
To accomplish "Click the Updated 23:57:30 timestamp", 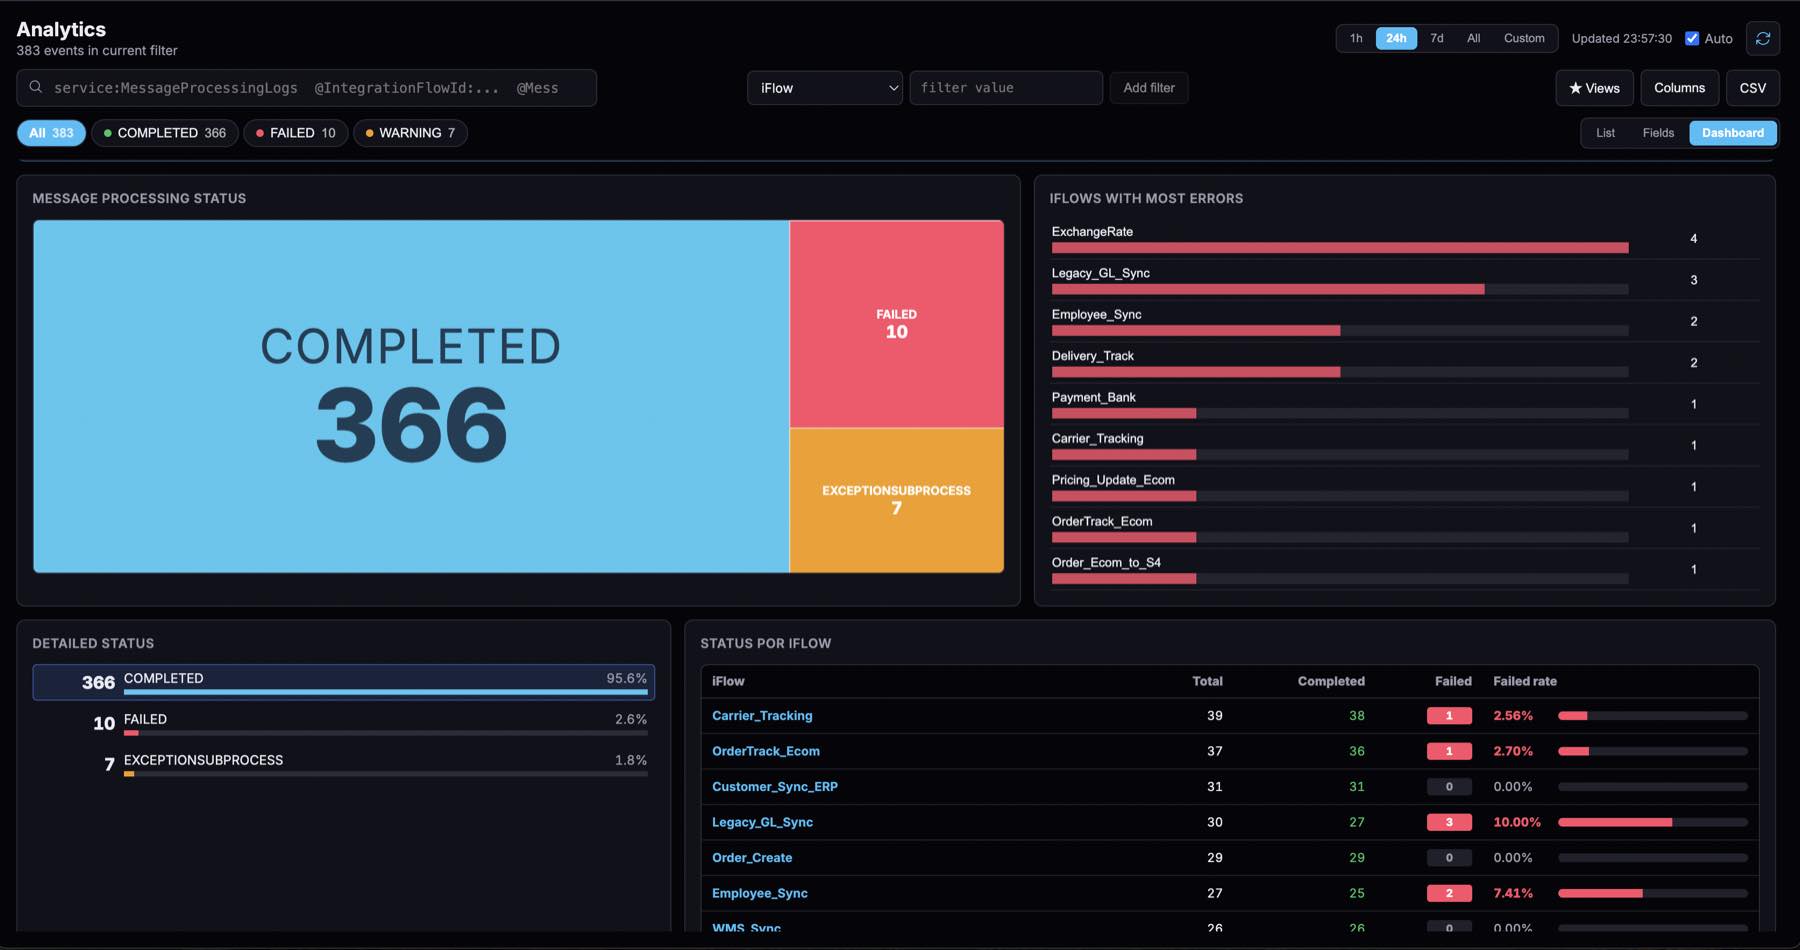I will tap(1621, 38).
